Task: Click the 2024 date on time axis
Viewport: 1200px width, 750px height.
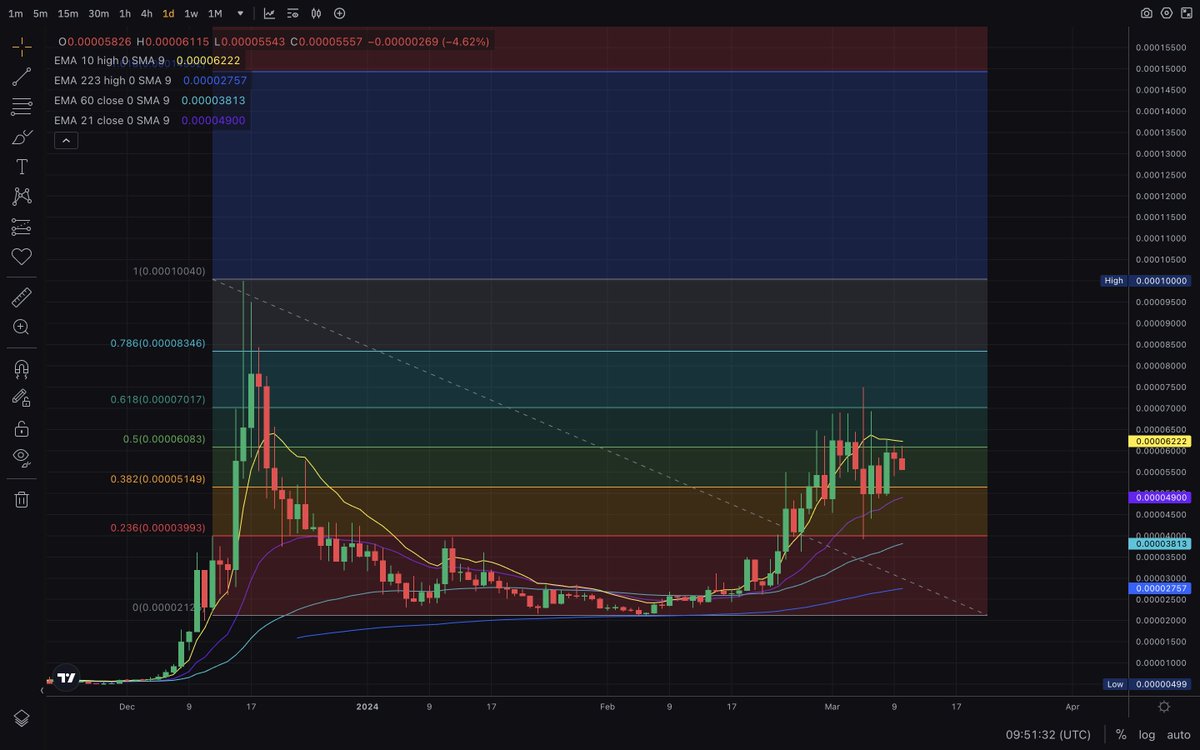Action: pyautogui.click(x=367, y=706)
